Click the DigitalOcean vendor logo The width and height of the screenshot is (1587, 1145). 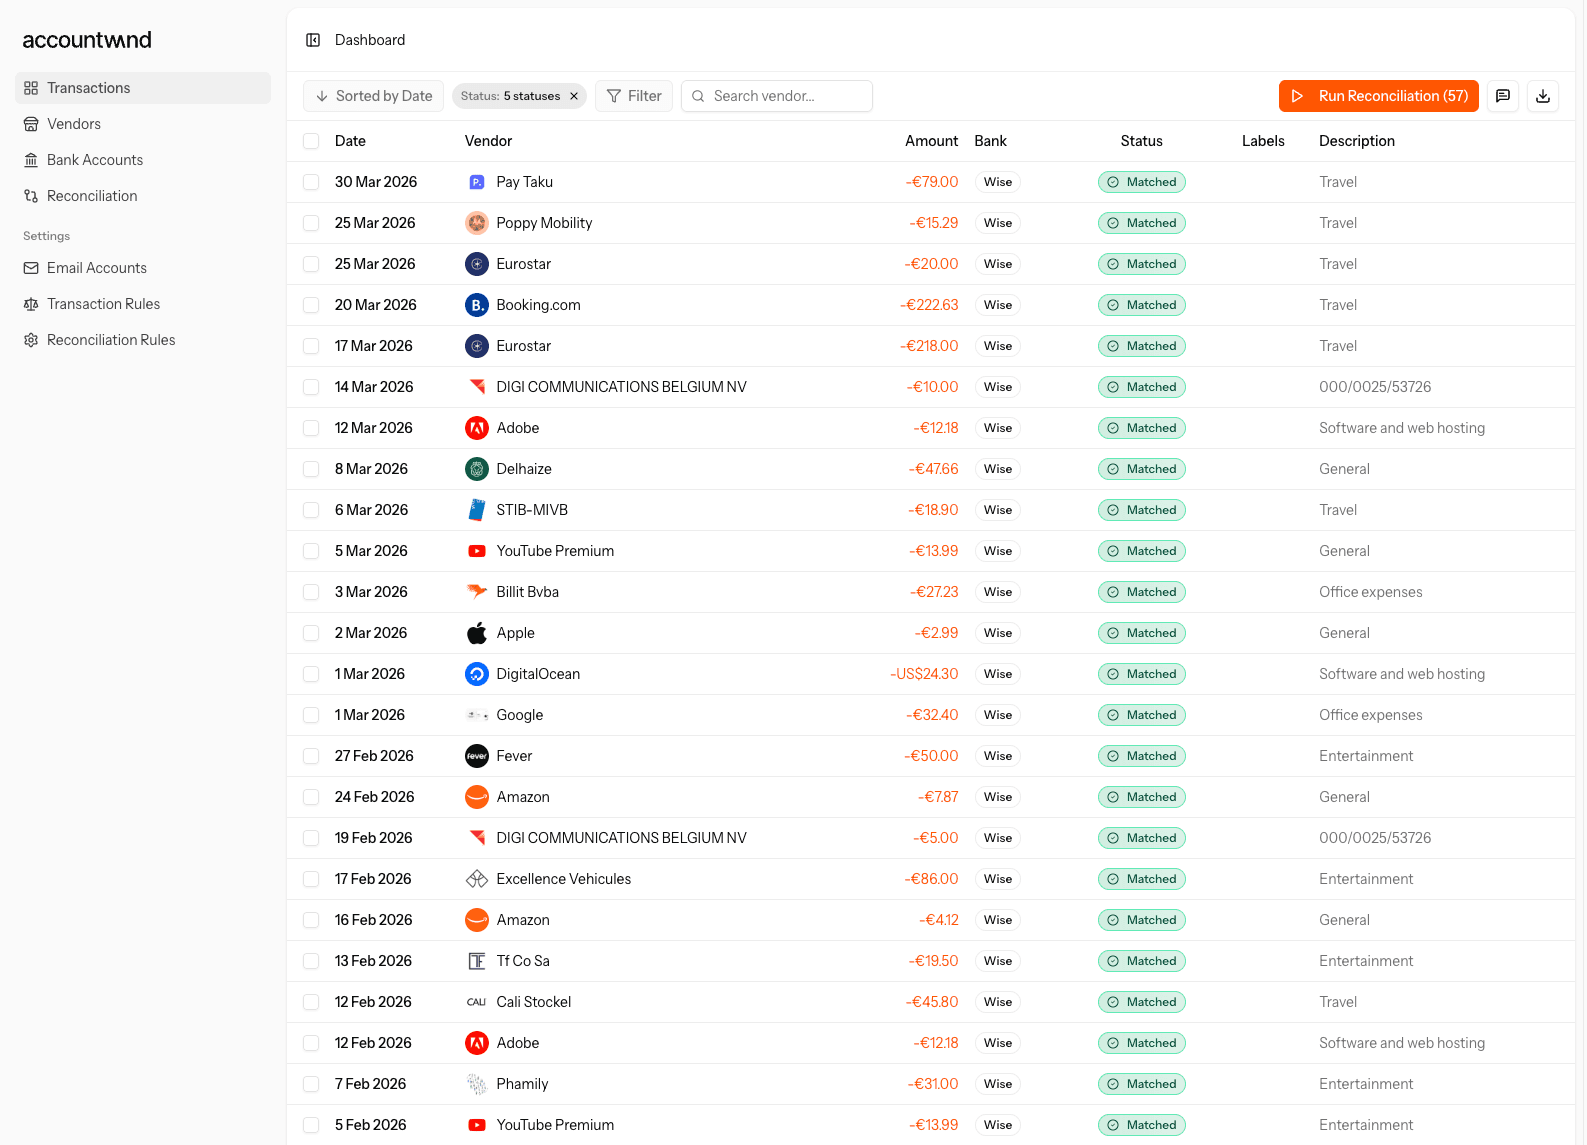click(477, 674)
